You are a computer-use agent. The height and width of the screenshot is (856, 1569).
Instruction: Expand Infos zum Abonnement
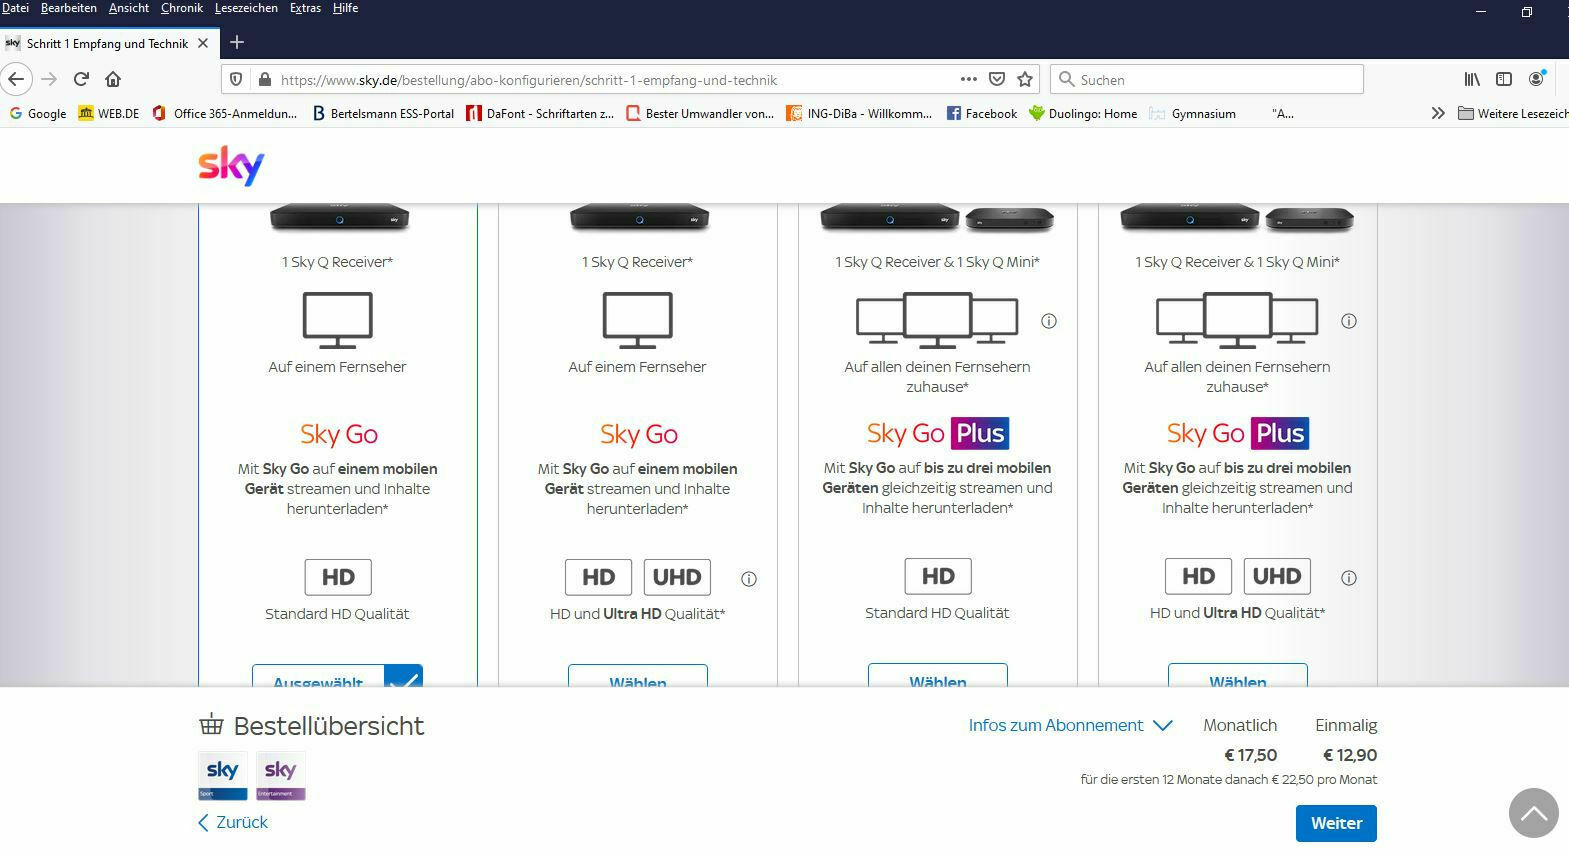click(1070, 725)
